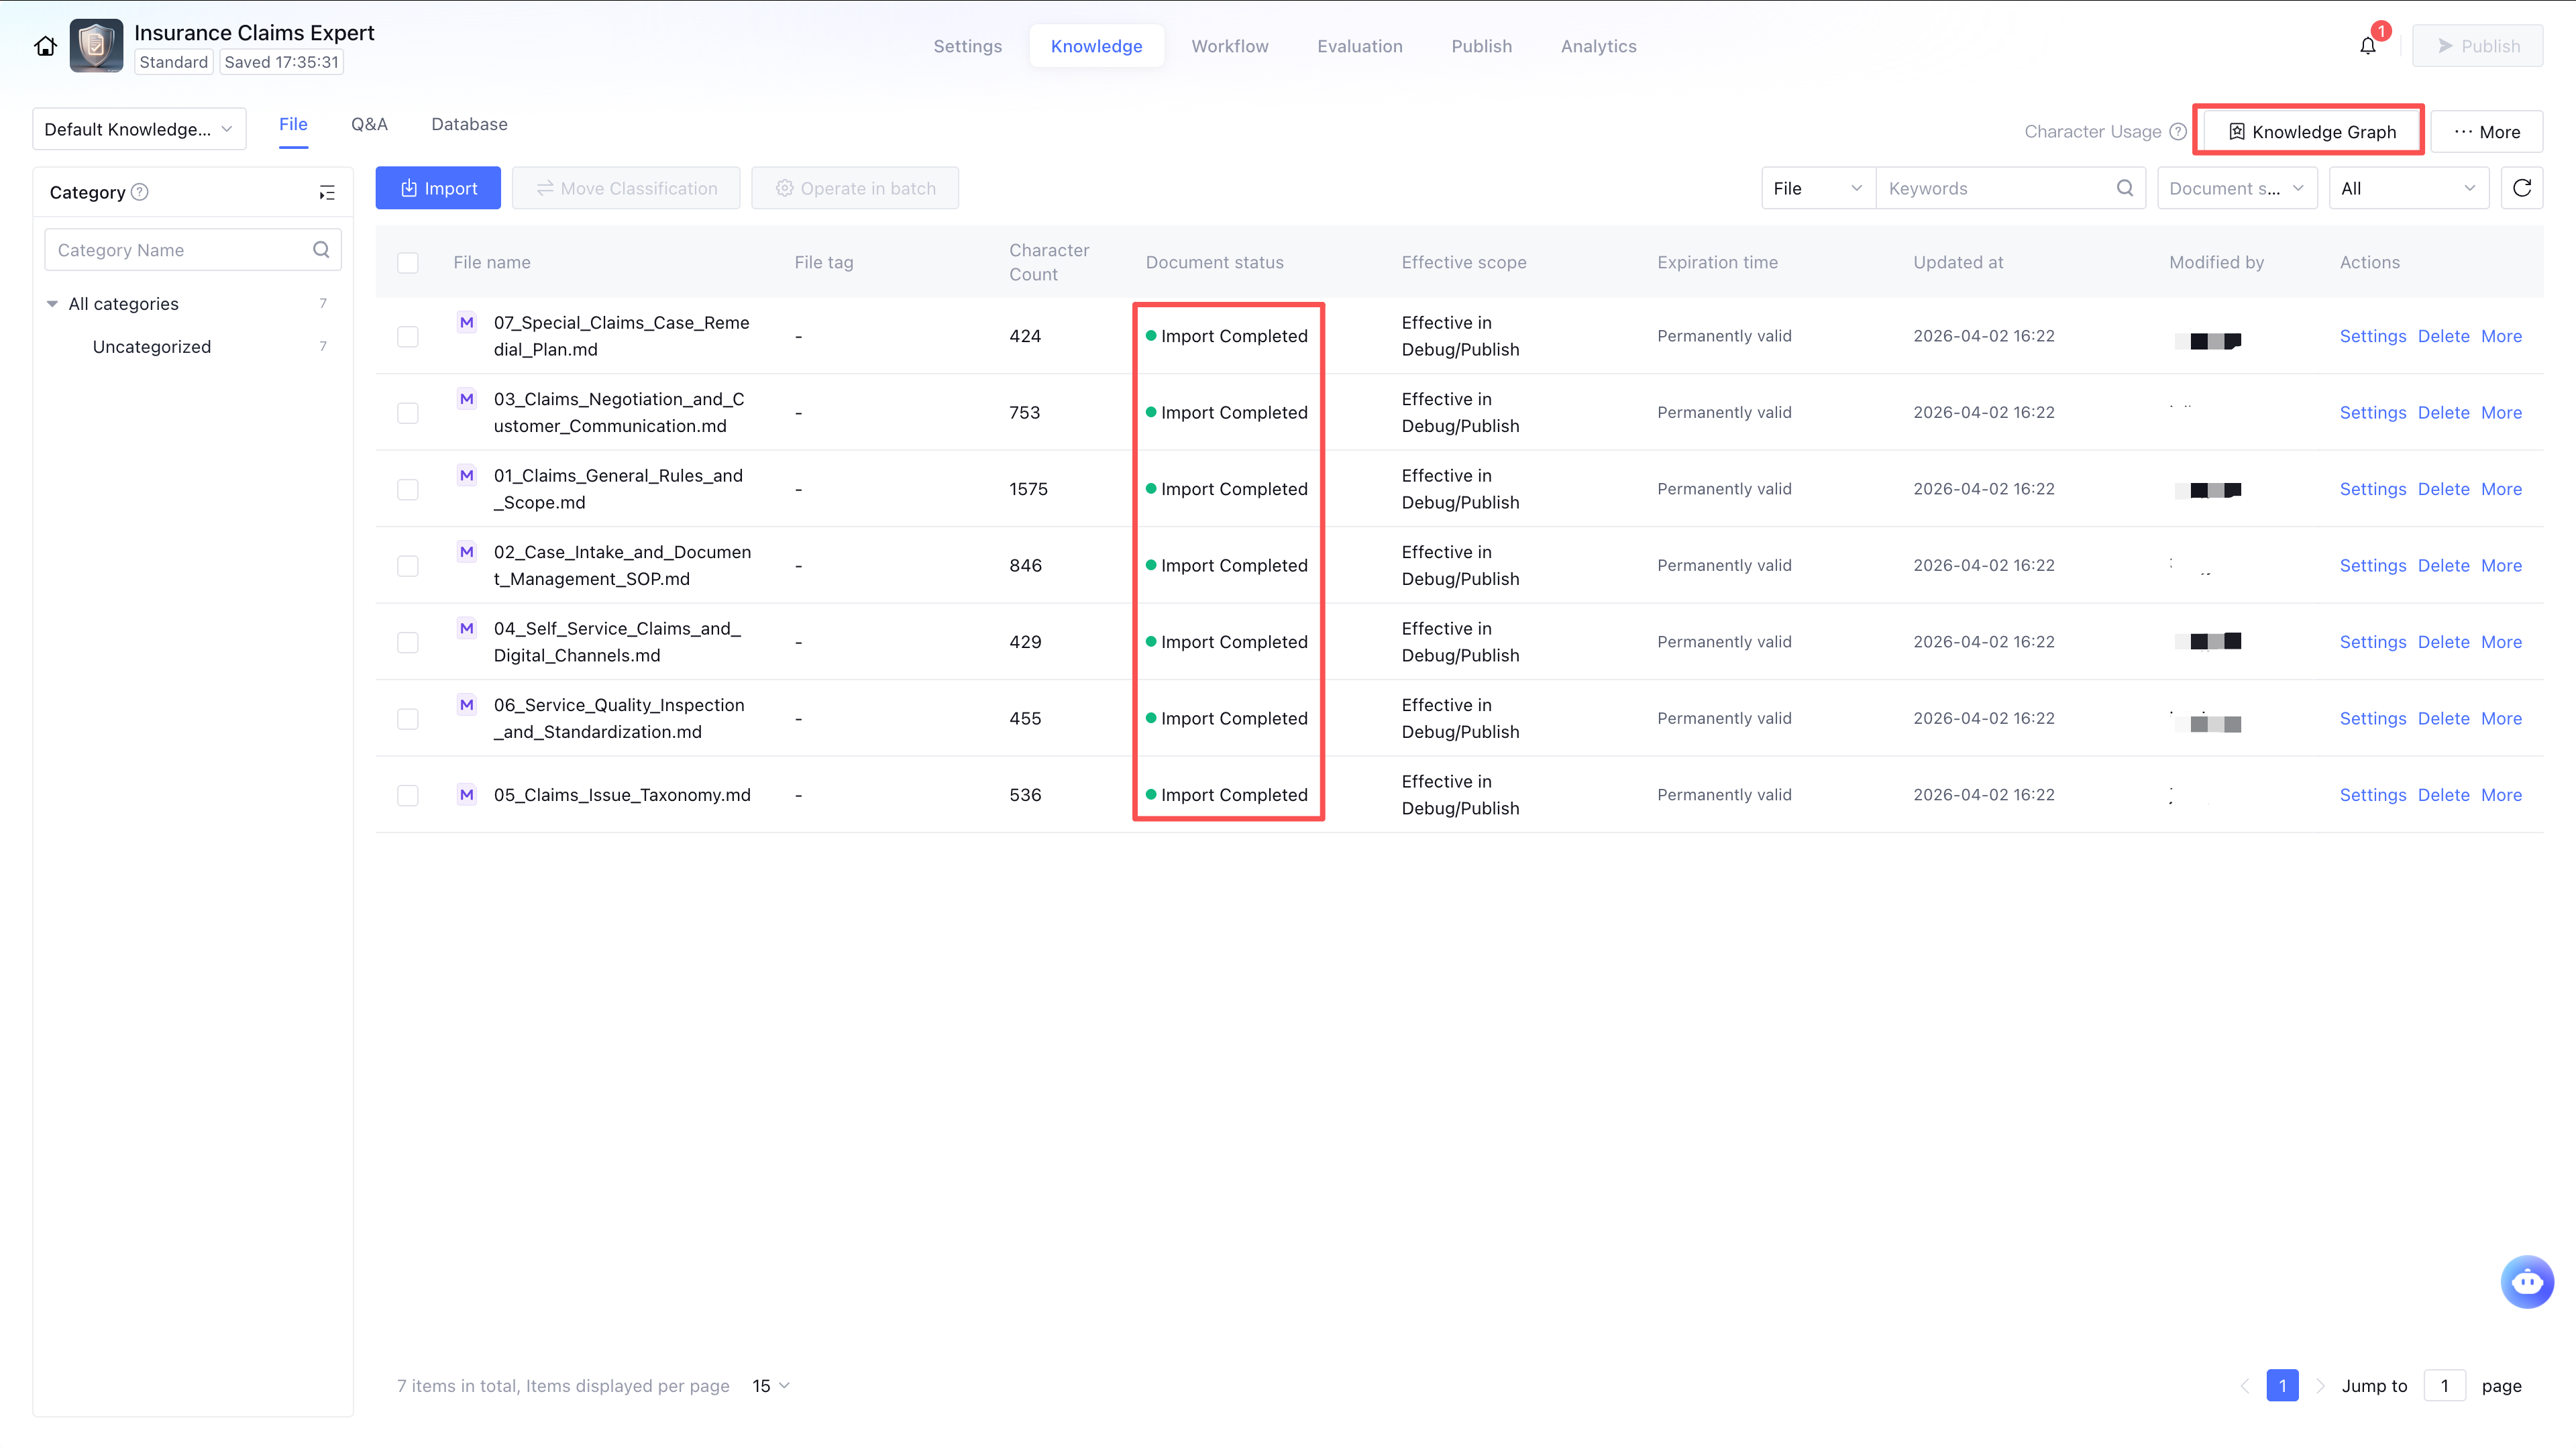Viewport: 2576px width, 1449px height.
Task: Click the Character Usage help icon
Action: [2177, 131]
